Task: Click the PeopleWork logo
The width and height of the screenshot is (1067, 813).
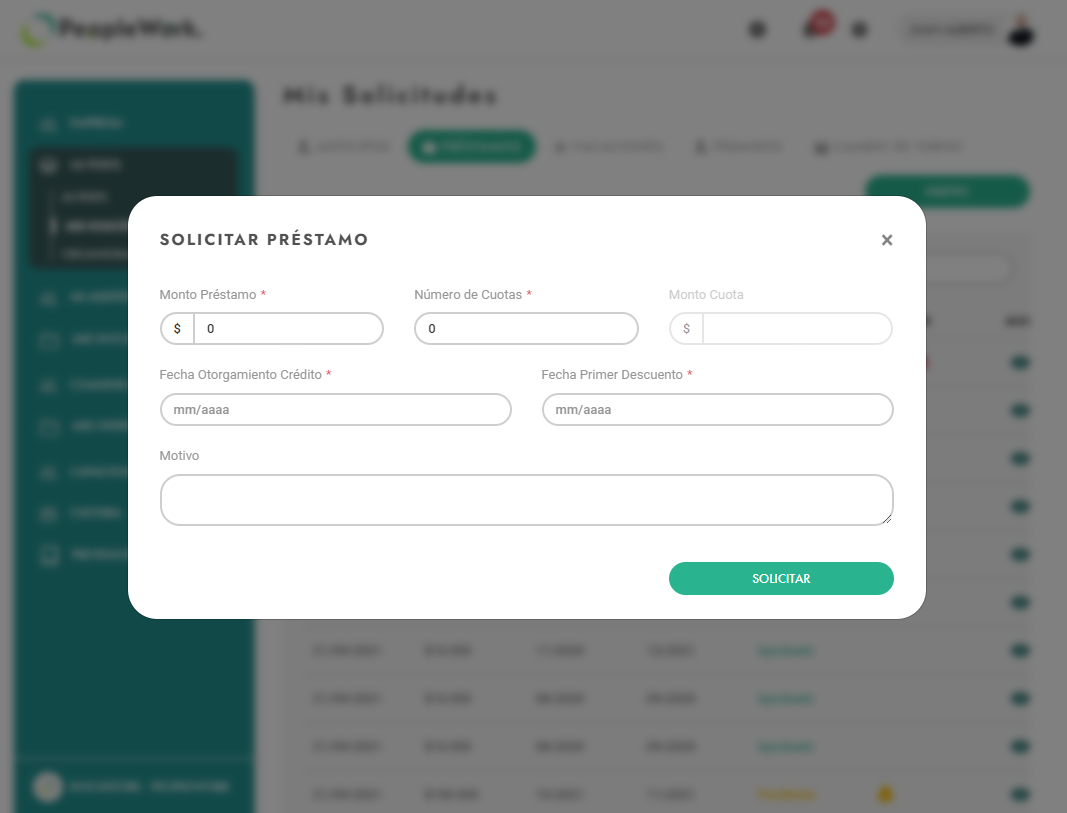Action: pyautogui.click(x=109, y=29)
